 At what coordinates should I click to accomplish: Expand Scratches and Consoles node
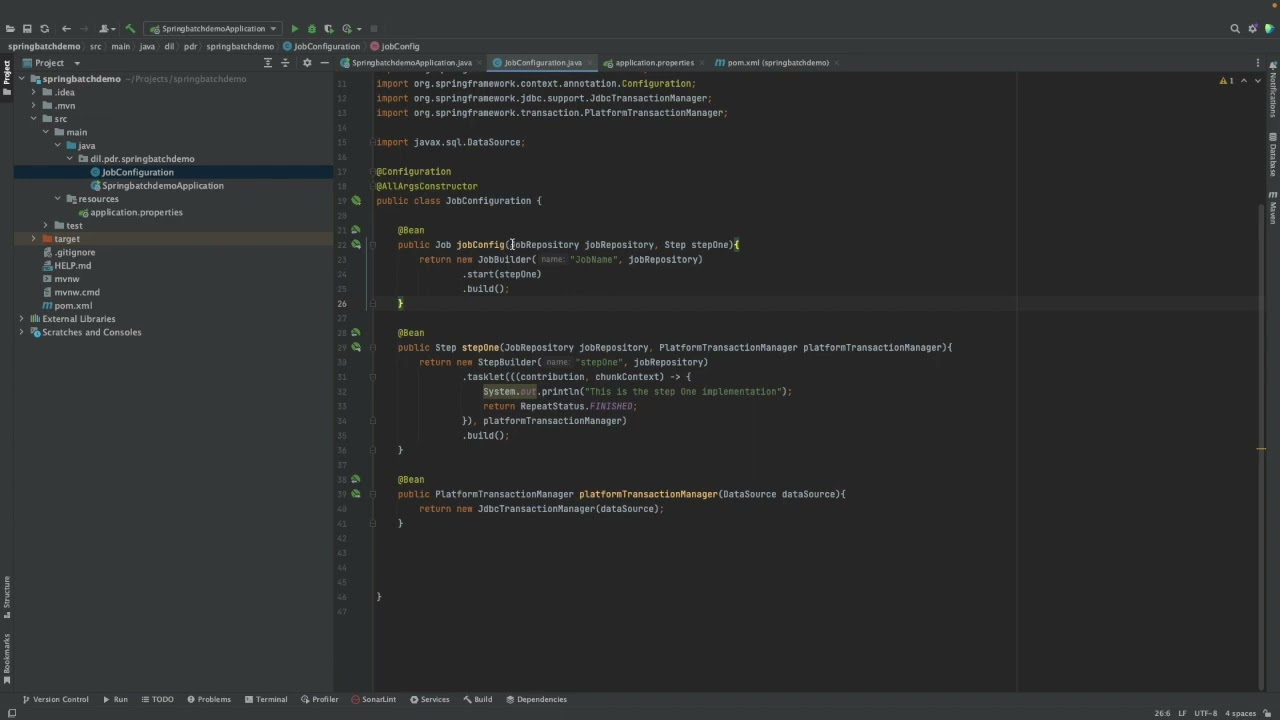[22, 332]
